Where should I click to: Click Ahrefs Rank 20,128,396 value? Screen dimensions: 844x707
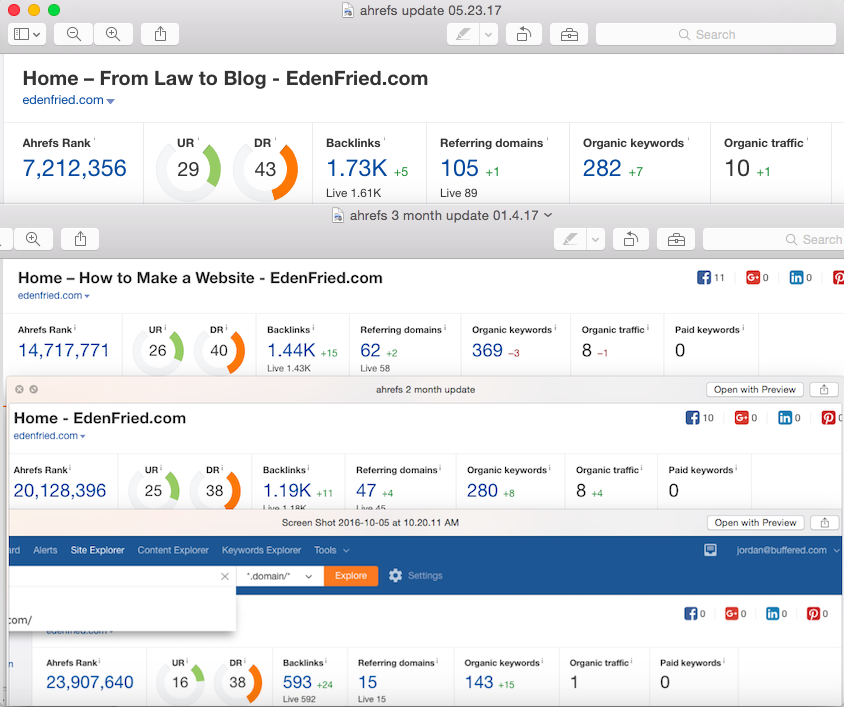(60, 491)
